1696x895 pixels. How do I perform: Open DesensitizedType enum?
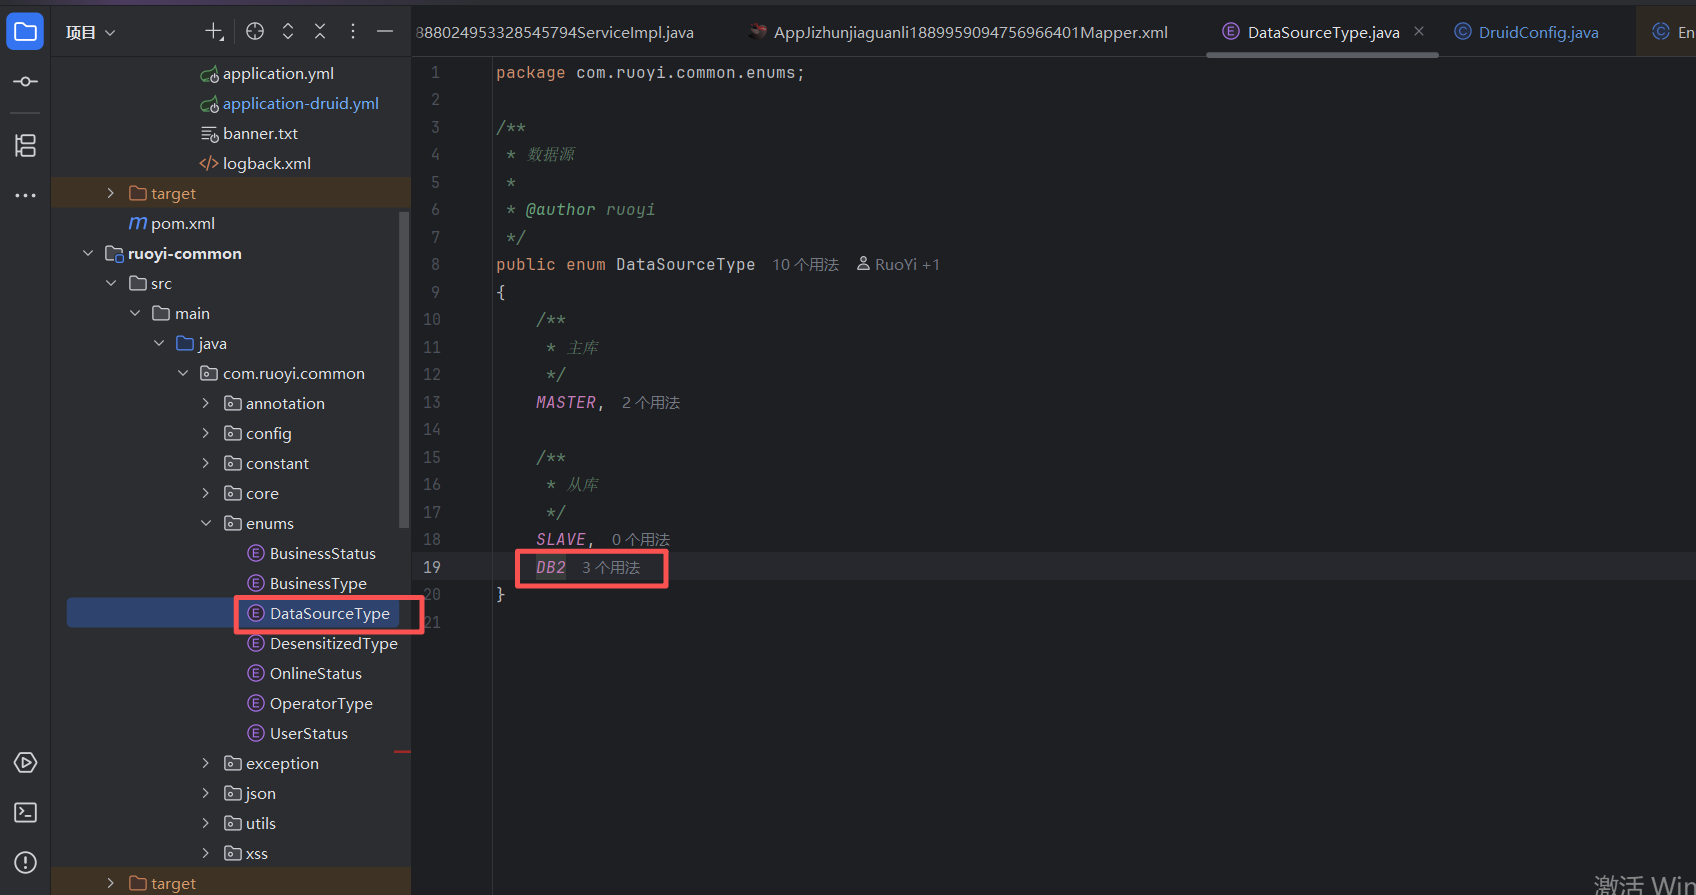[x=322, y=644]
